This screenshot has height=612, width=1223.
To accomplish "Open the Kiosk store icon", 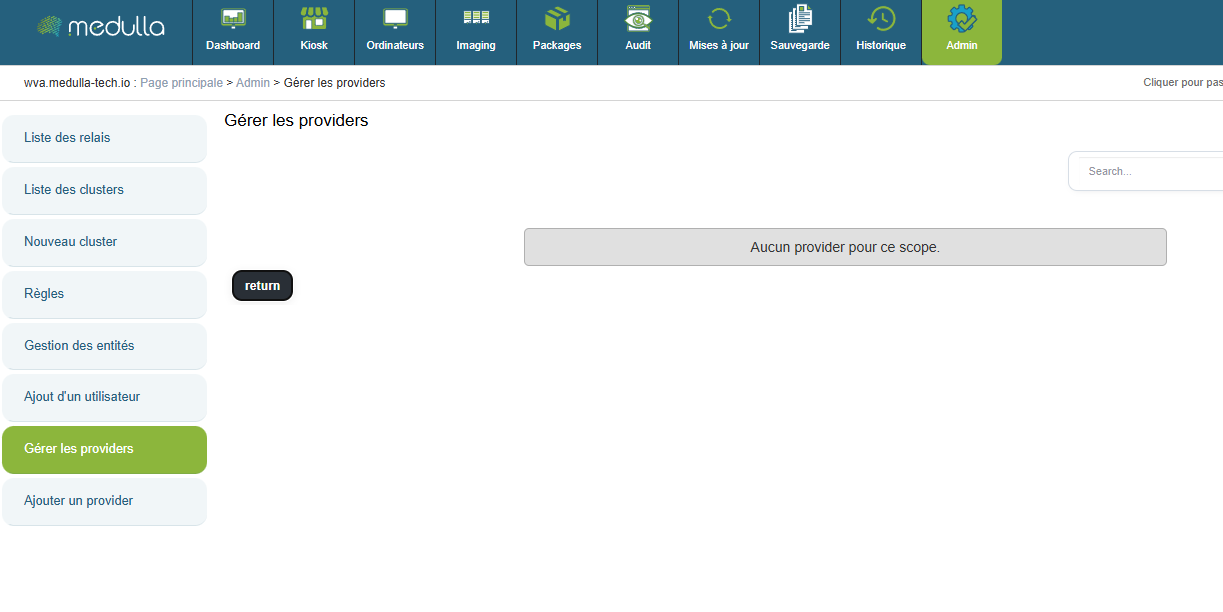I will pyautogui.click(x=314, y=20).
